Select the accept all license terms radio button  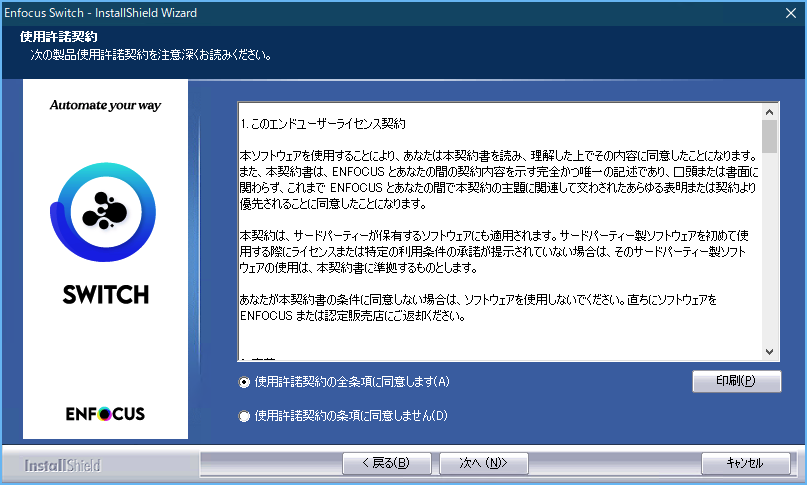pyautogui.click(x=244, y=382)
